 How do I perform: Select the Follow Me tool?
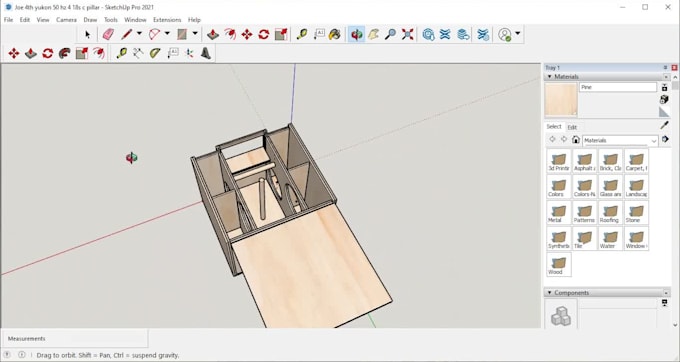pos(65,53)
